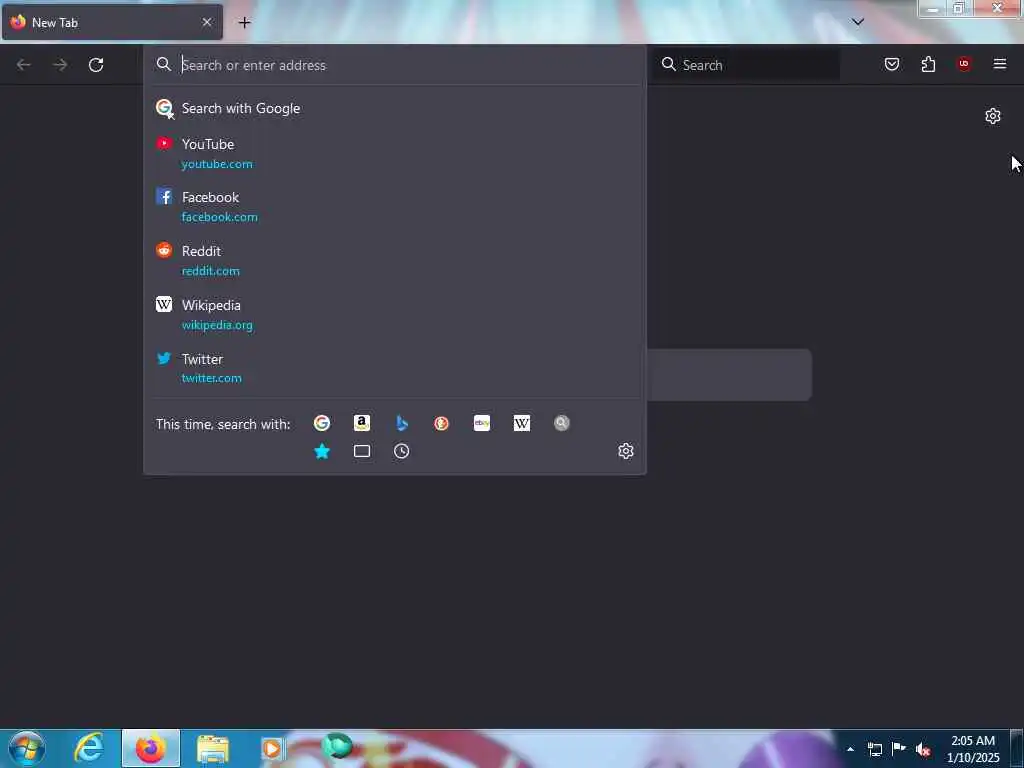Click the magnifier icon in address bar
This screenshot has width=1024, height=768.
pyautogui.click(x=164, y=64)
